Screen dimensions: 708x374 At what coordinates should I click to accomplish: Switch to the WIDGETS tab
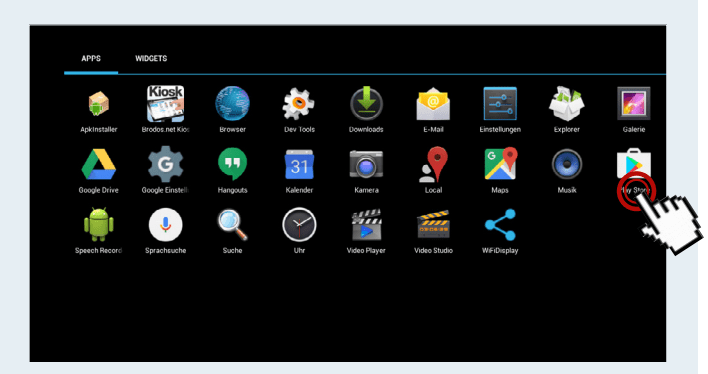click(151, 59)
